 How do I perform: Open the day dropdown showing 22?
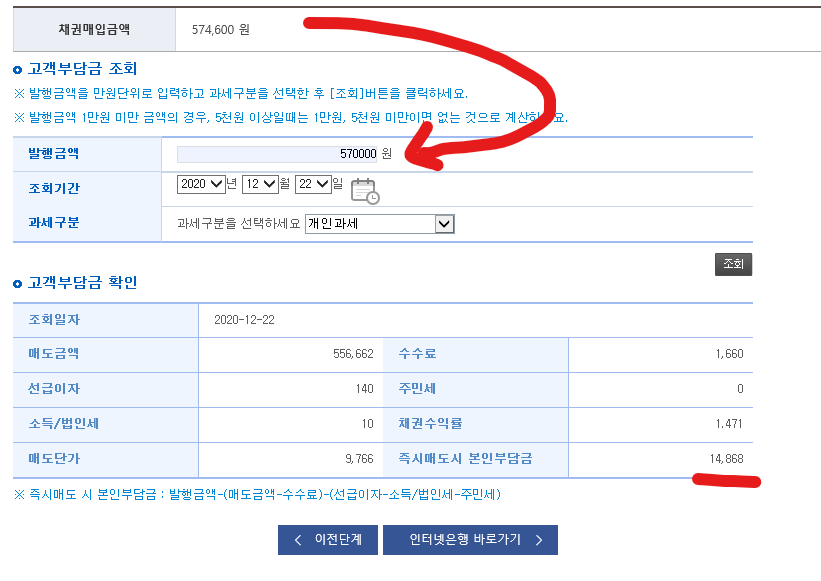pos(315,182)
